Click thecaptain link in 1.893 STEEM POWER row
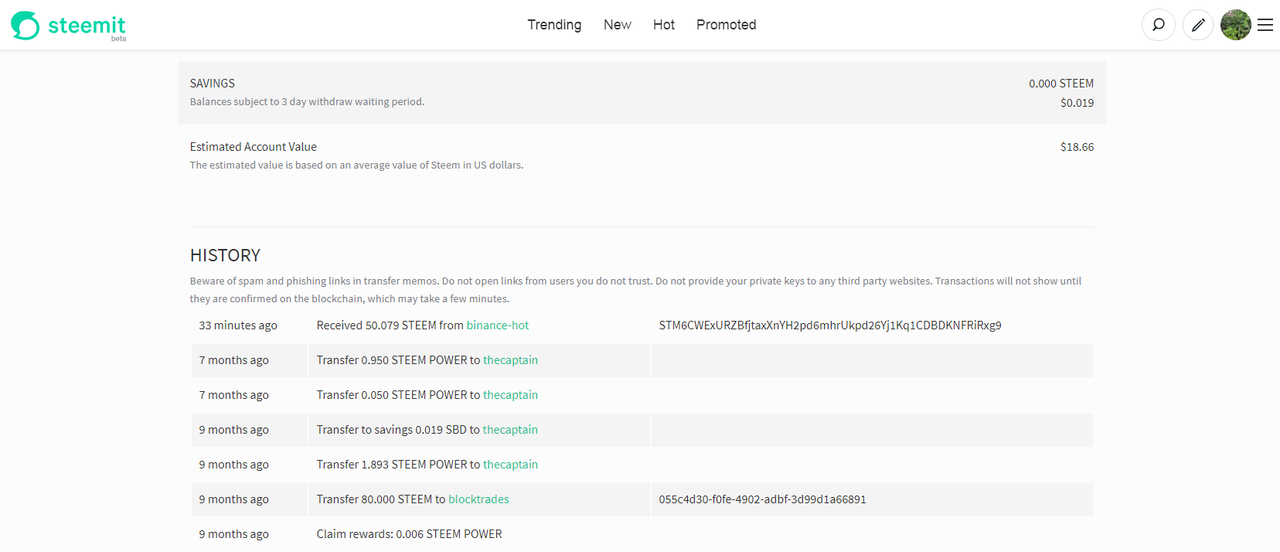Viewport: 1280px width, 552px height. point(510,464)
